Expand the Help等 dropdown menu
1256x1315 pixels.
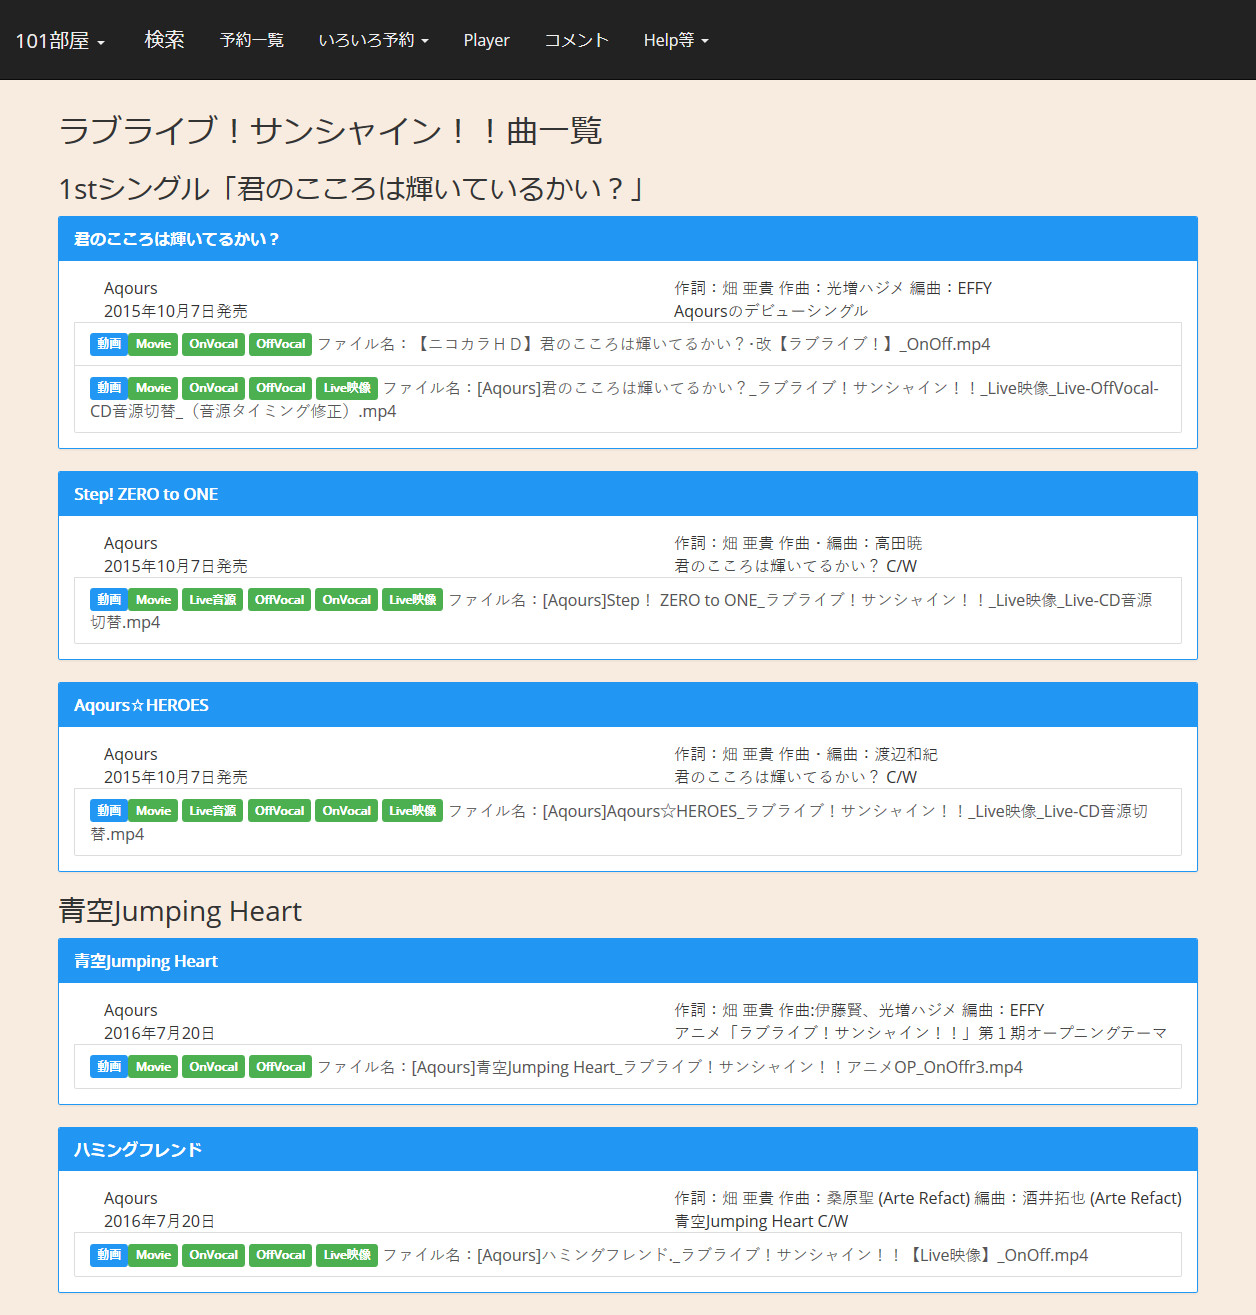(x=676, y=40)
